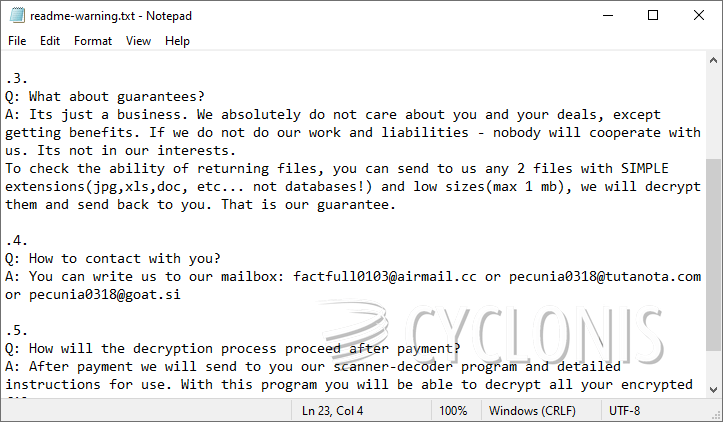This screenshot has height=422, width=723.
Task: Click the window resize grip corner
Action: pos(715,414)
